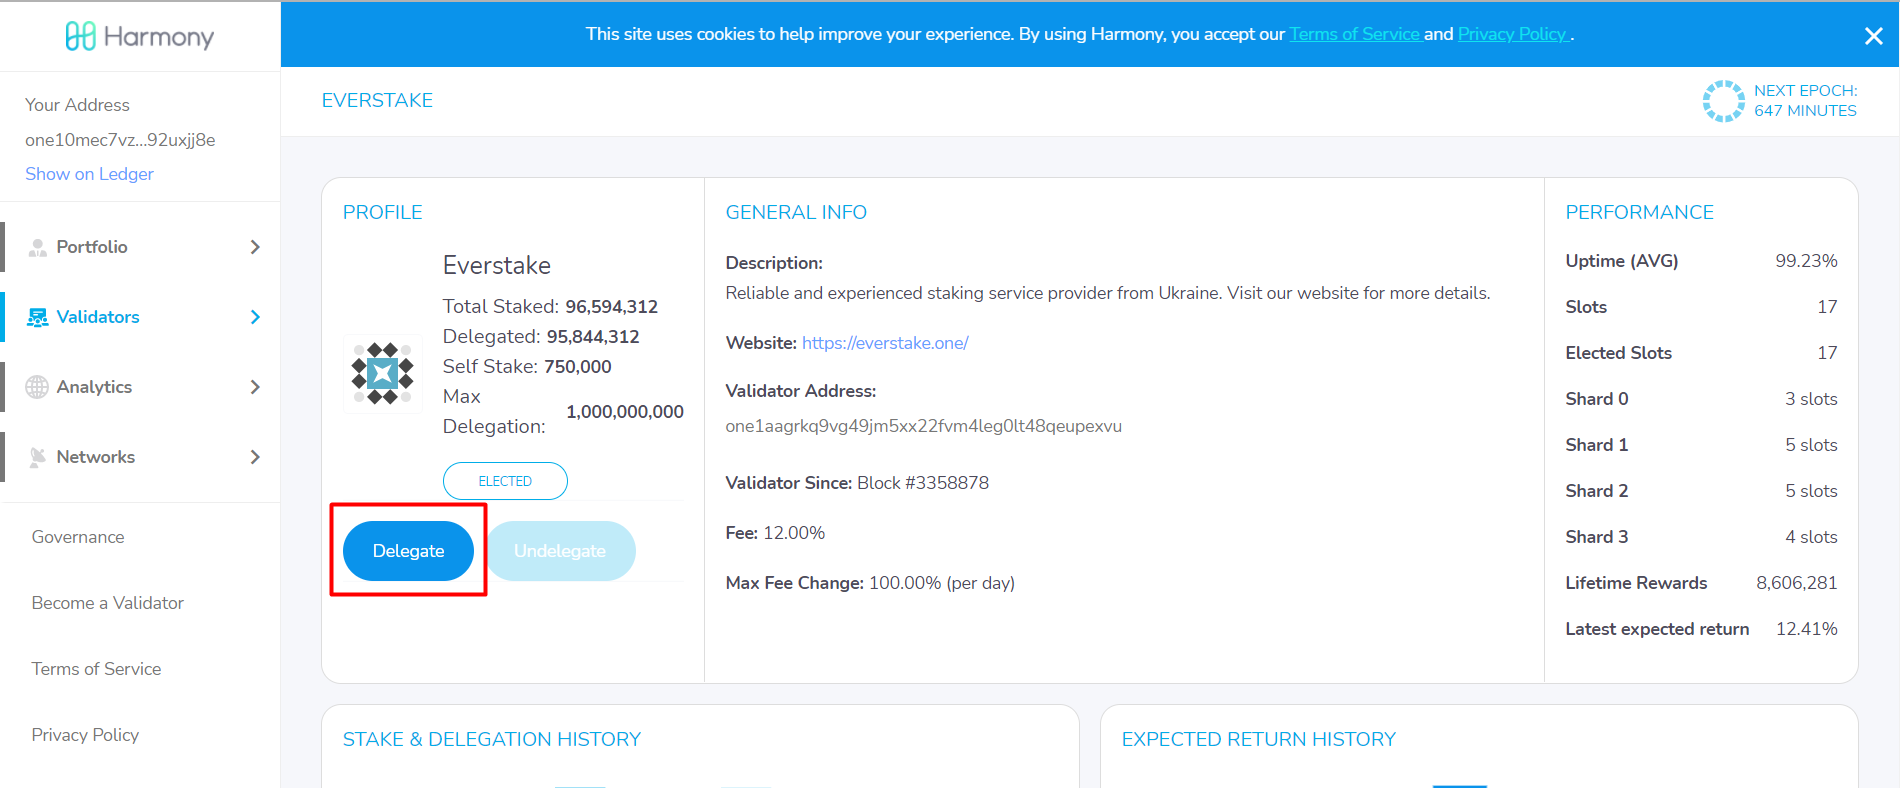1900x788 pixels.
Task: Open the everstake.one website link
Action: pos(885,343)
